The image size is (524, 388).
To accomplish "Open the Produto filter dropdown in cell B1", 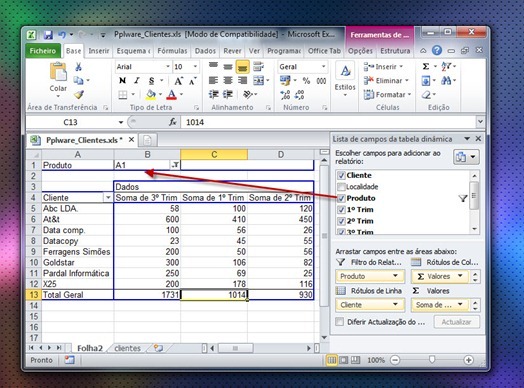I will (175, 165).
